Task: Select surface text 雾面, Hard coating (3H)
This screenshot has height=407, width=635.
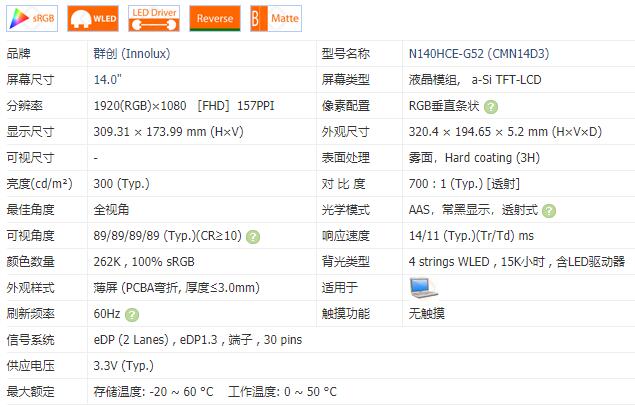Action: click(474, 158)
